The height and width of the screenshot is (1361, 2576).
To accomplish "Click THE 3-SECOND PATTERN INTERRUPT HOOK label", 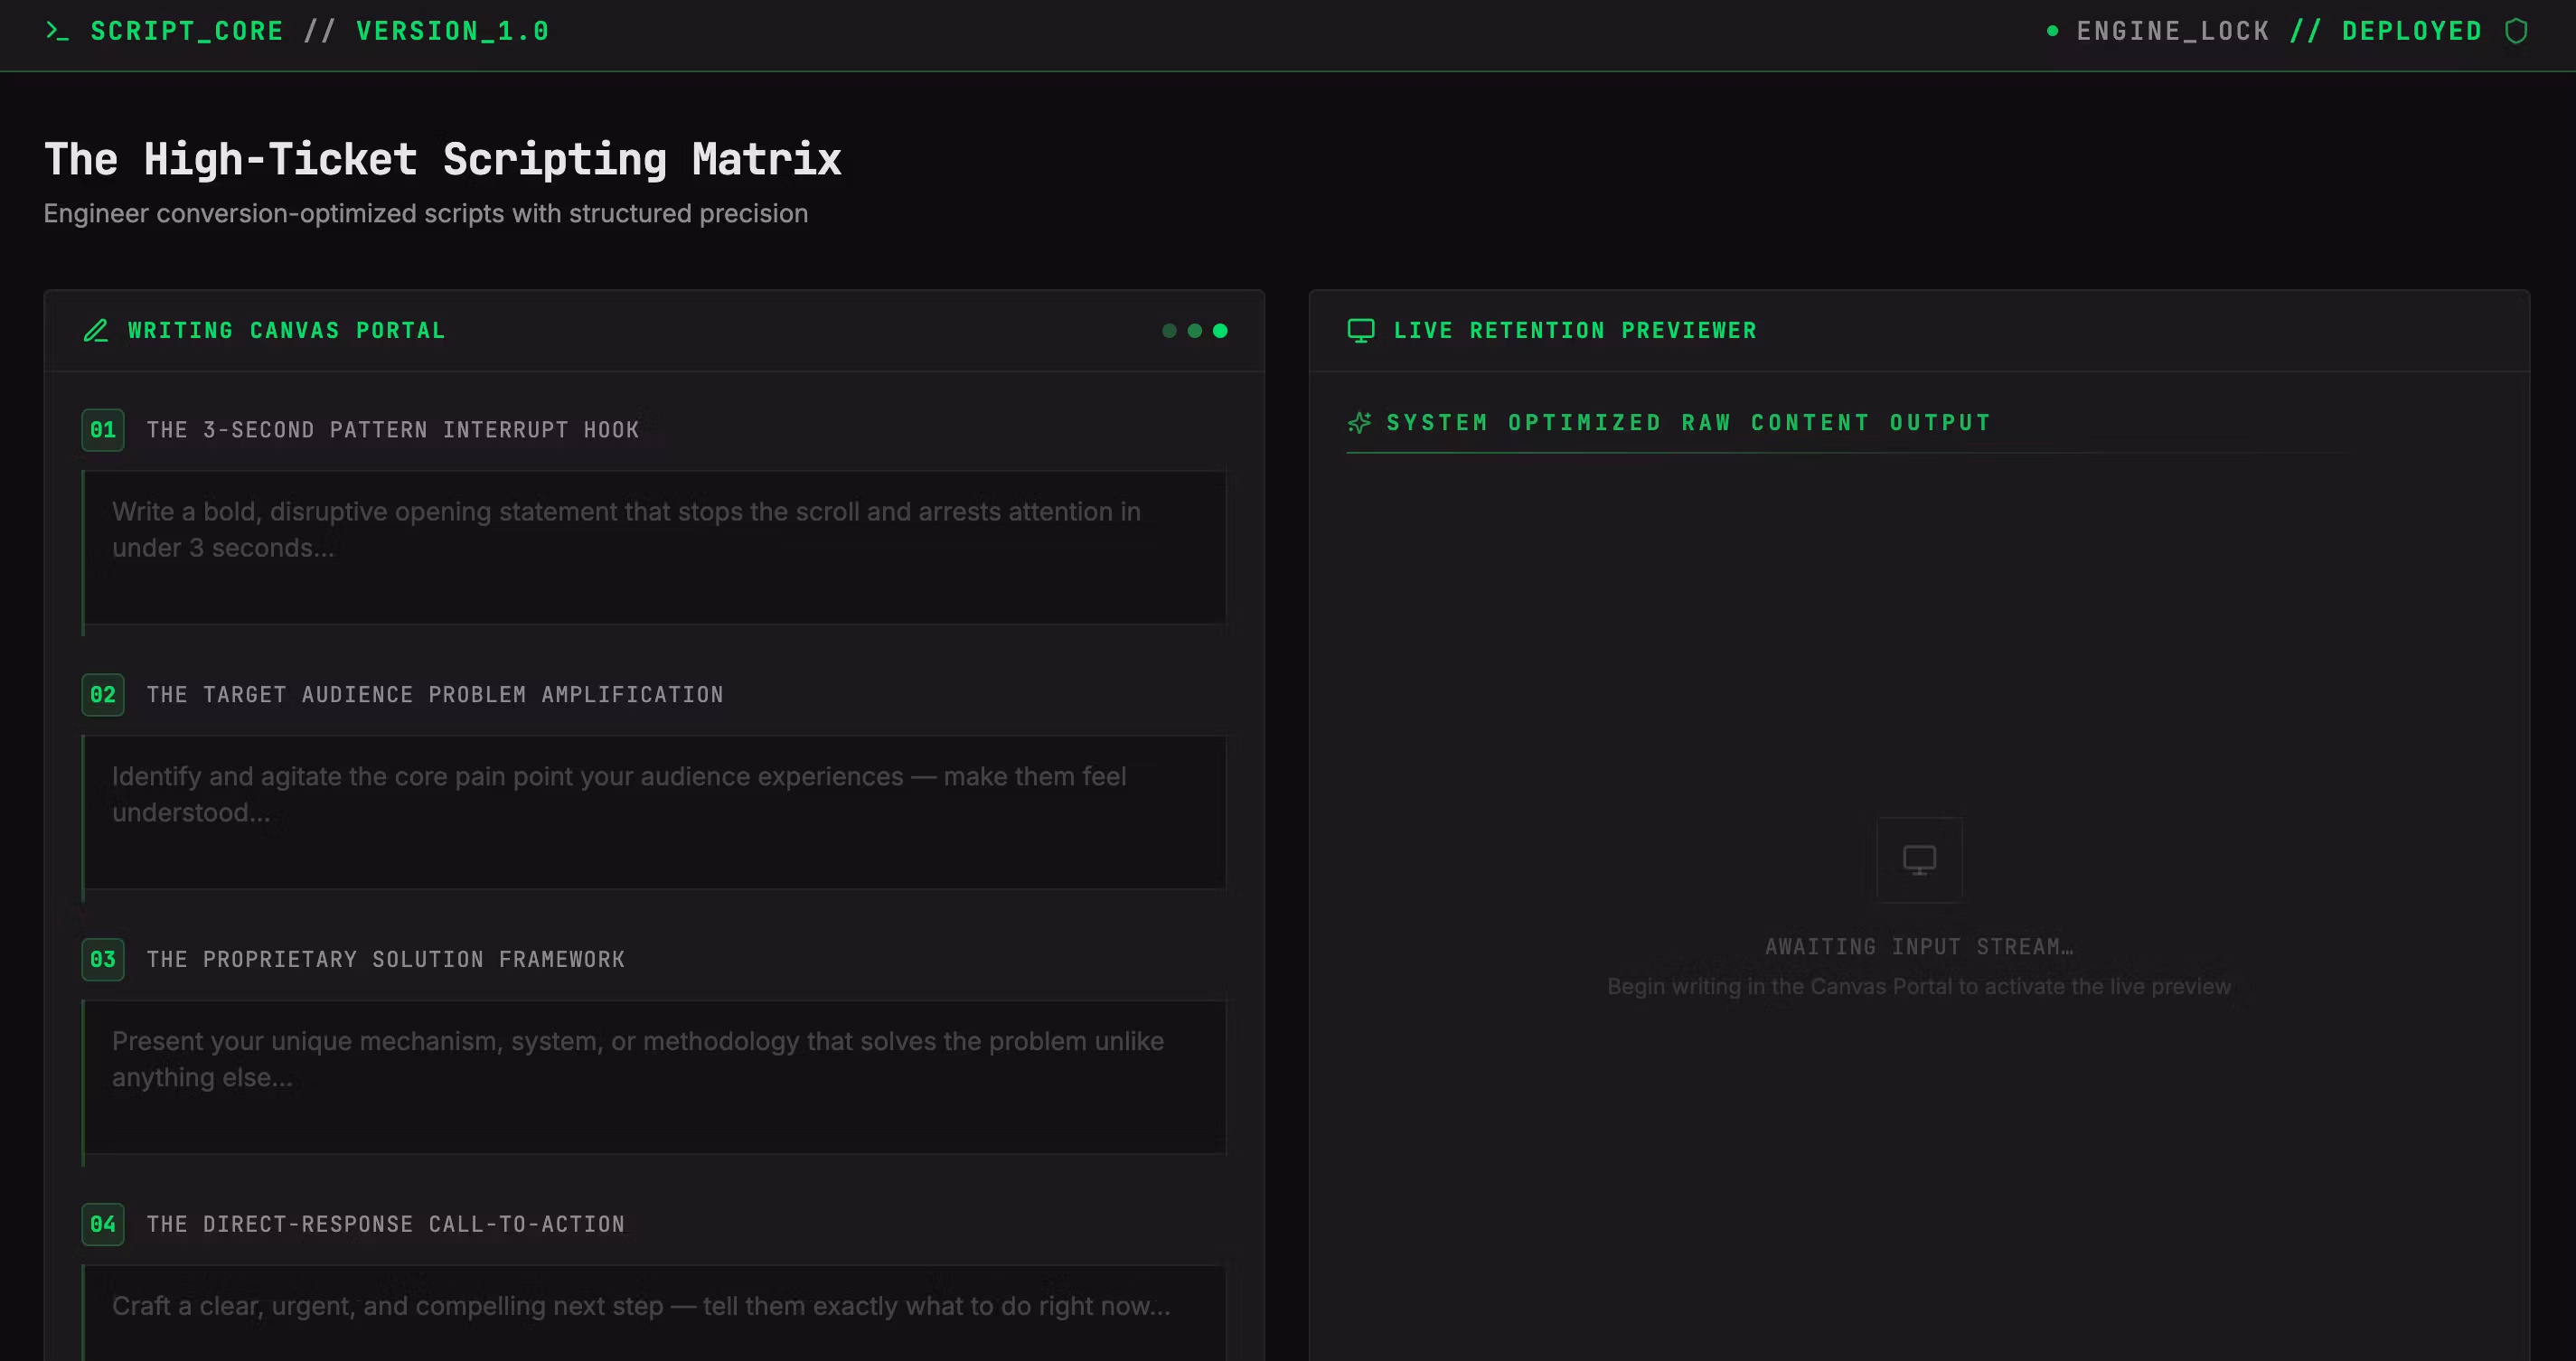I will pos(393,430).
